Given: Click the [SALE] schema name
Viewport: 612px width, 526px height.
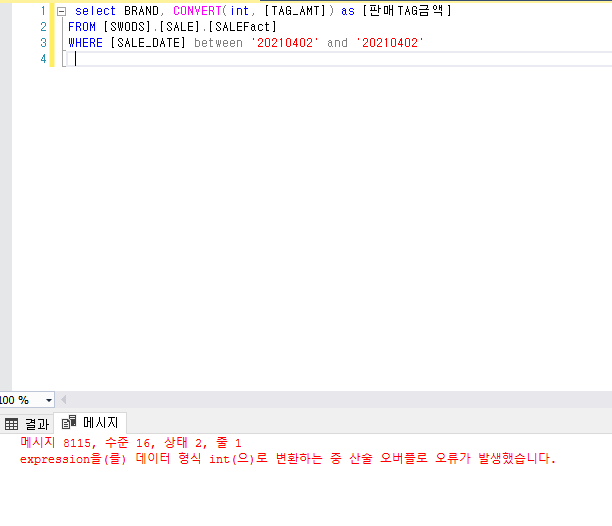Looking at the screenshot, I should coord(179,27).
